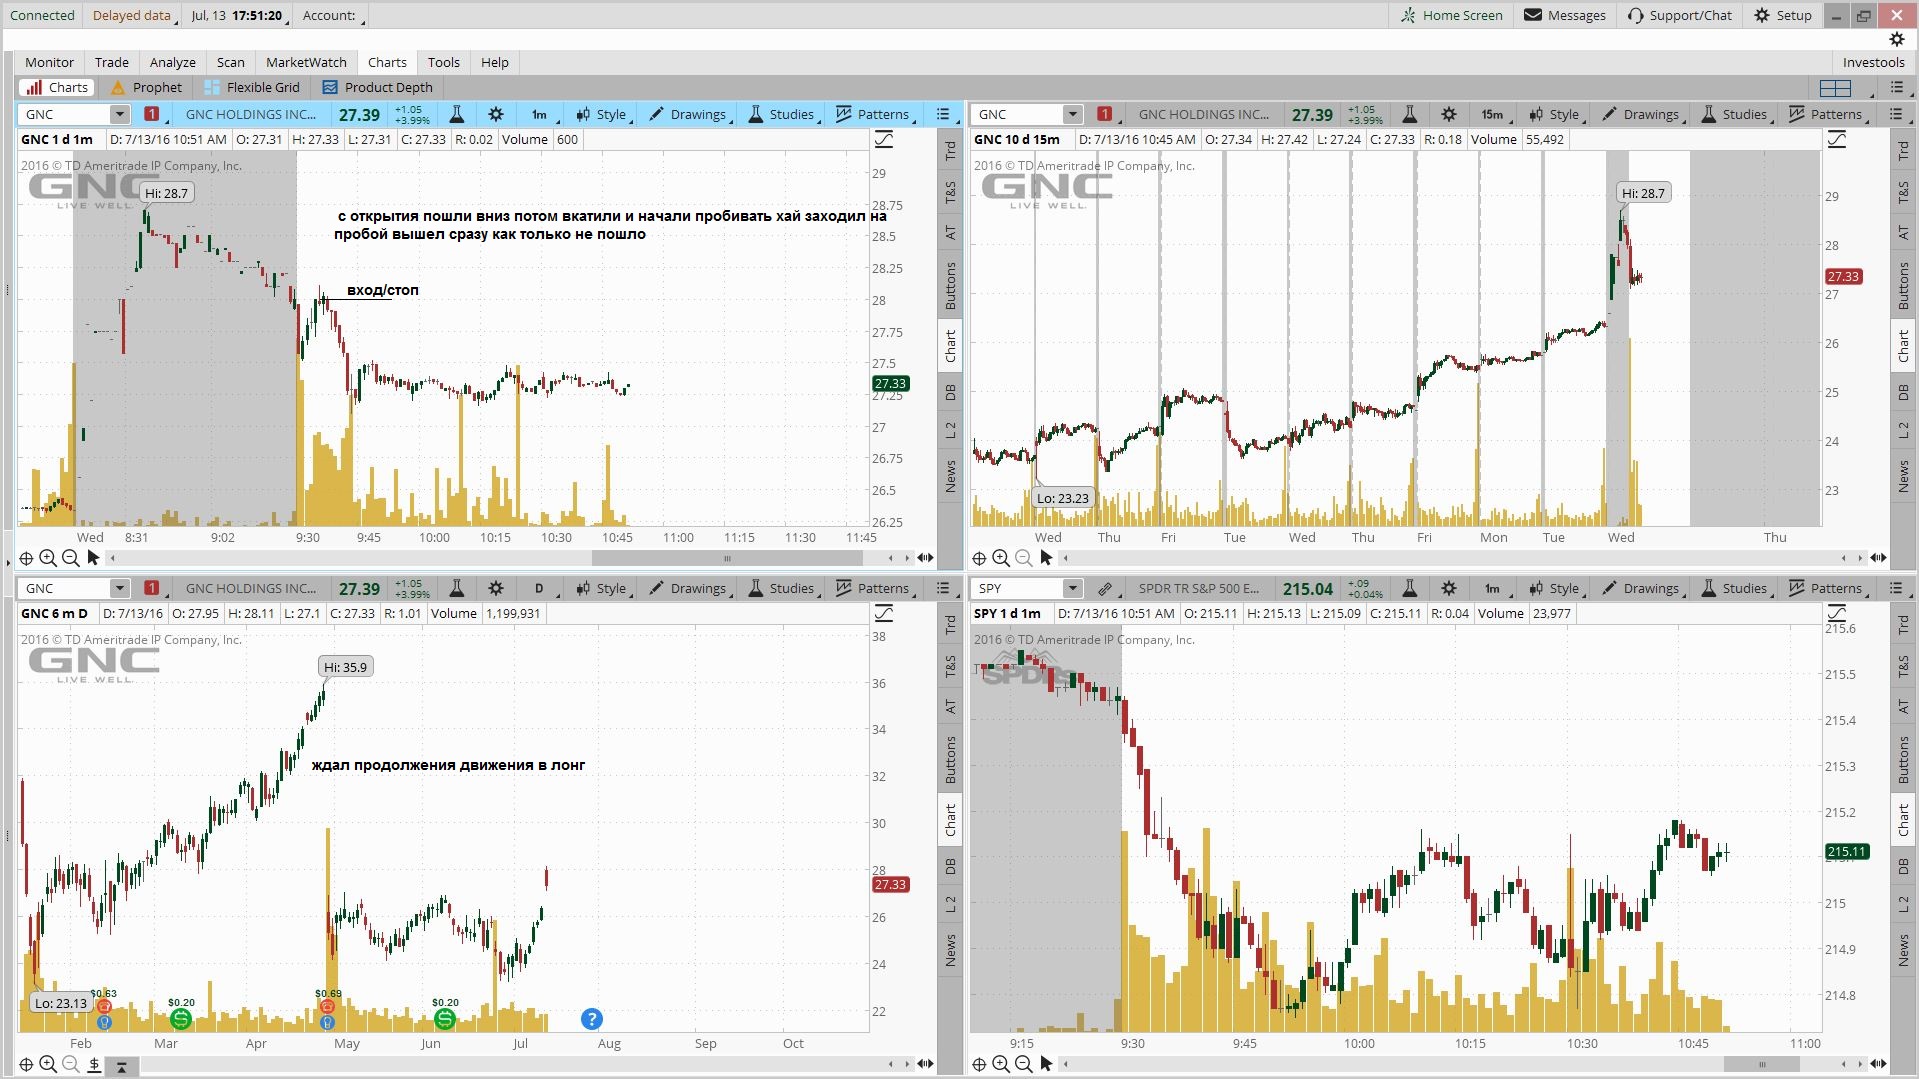Toggle the News side panel in SPY chart
The width and height of the screenshot is (1919, 1079).
(1903, 950)
